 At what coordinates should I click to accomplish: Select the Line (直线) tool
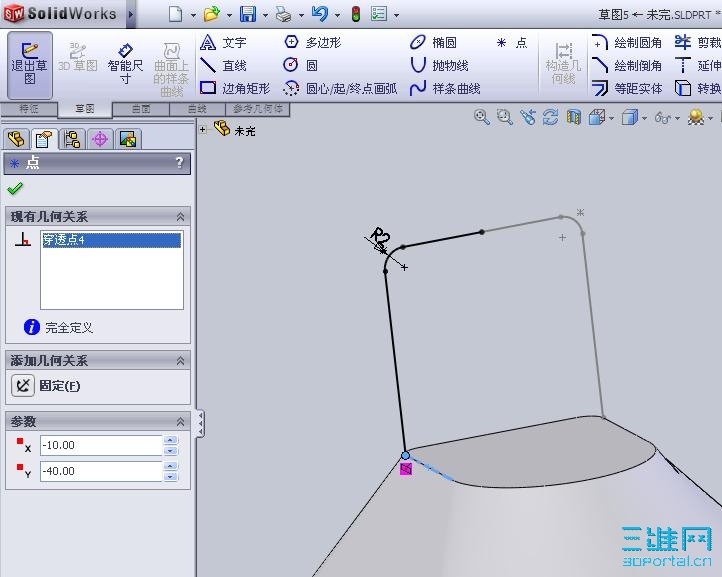[x=224, y=65]
